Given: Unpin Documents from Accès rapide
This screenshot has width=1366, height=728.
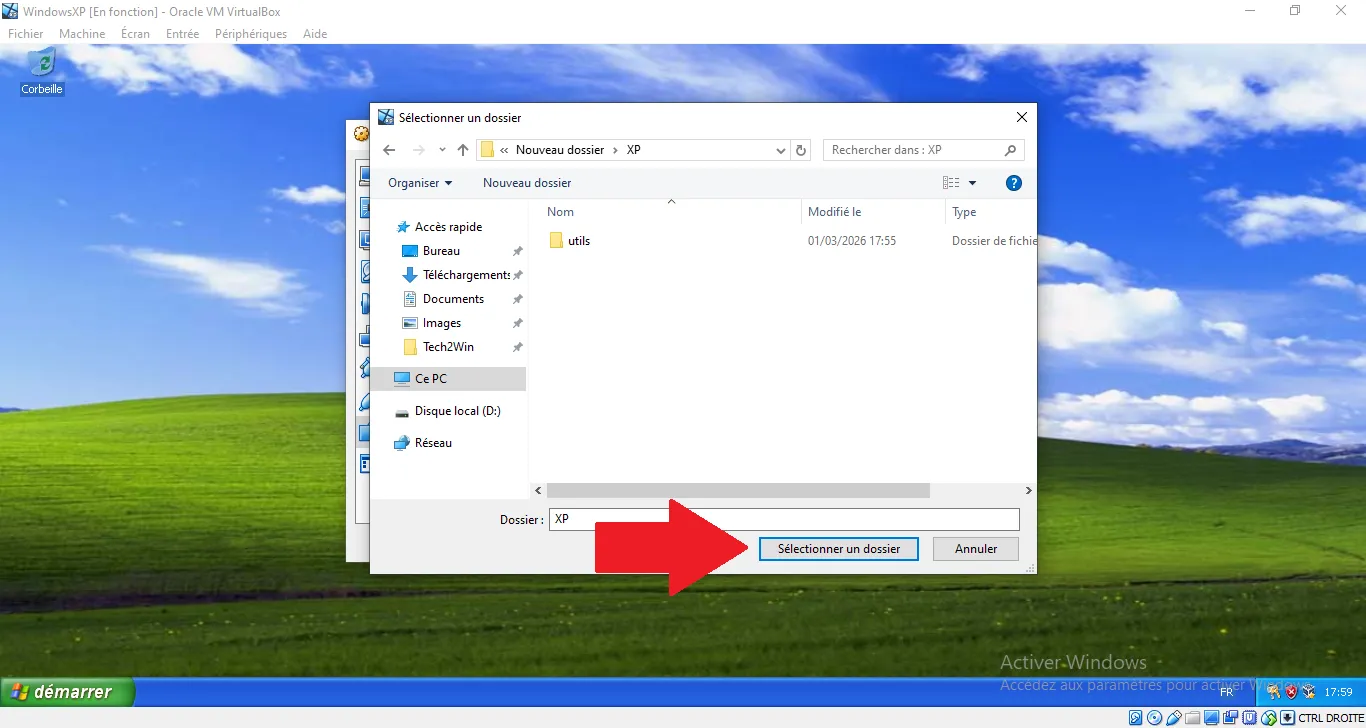Looking at the screenshot, I should click(517, 298).
